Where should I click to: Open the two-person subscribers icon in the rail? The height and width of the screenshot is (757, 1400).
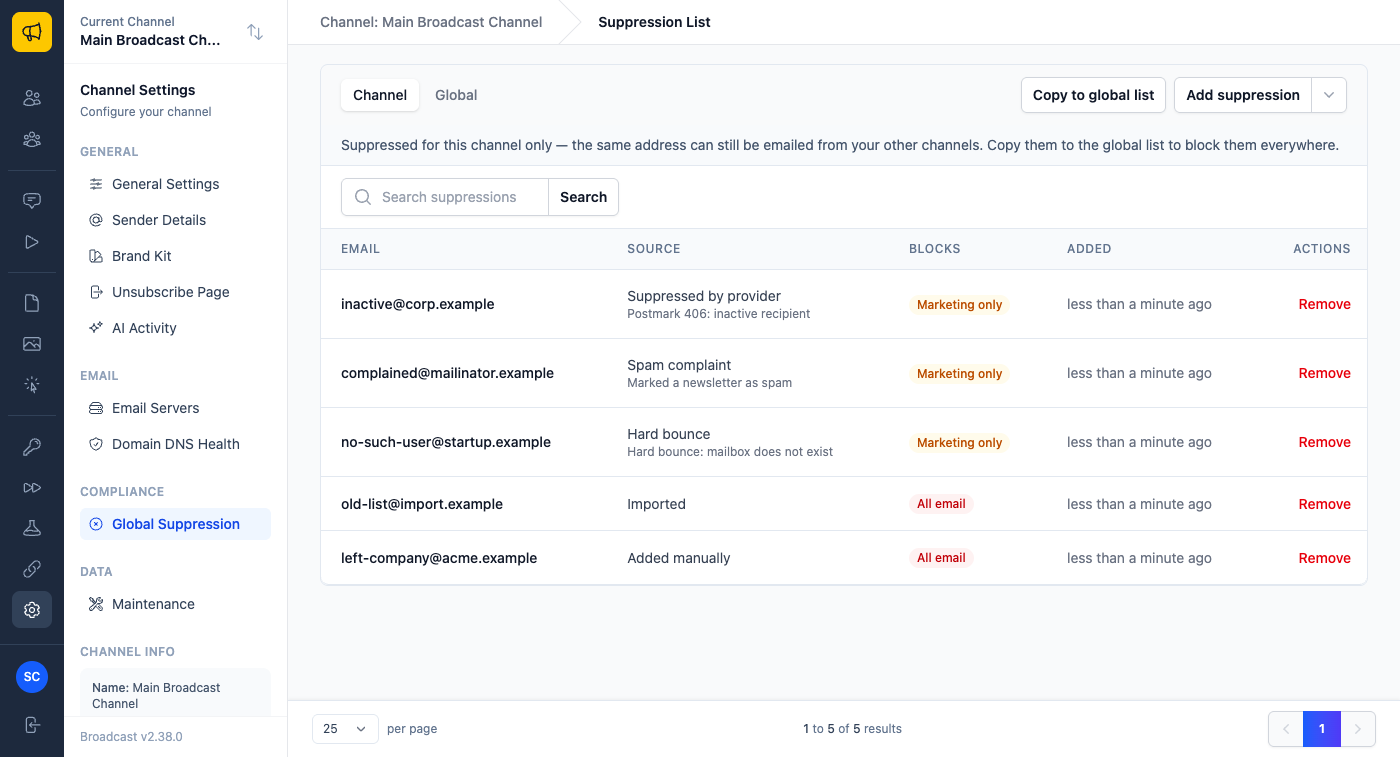point(32,98)
